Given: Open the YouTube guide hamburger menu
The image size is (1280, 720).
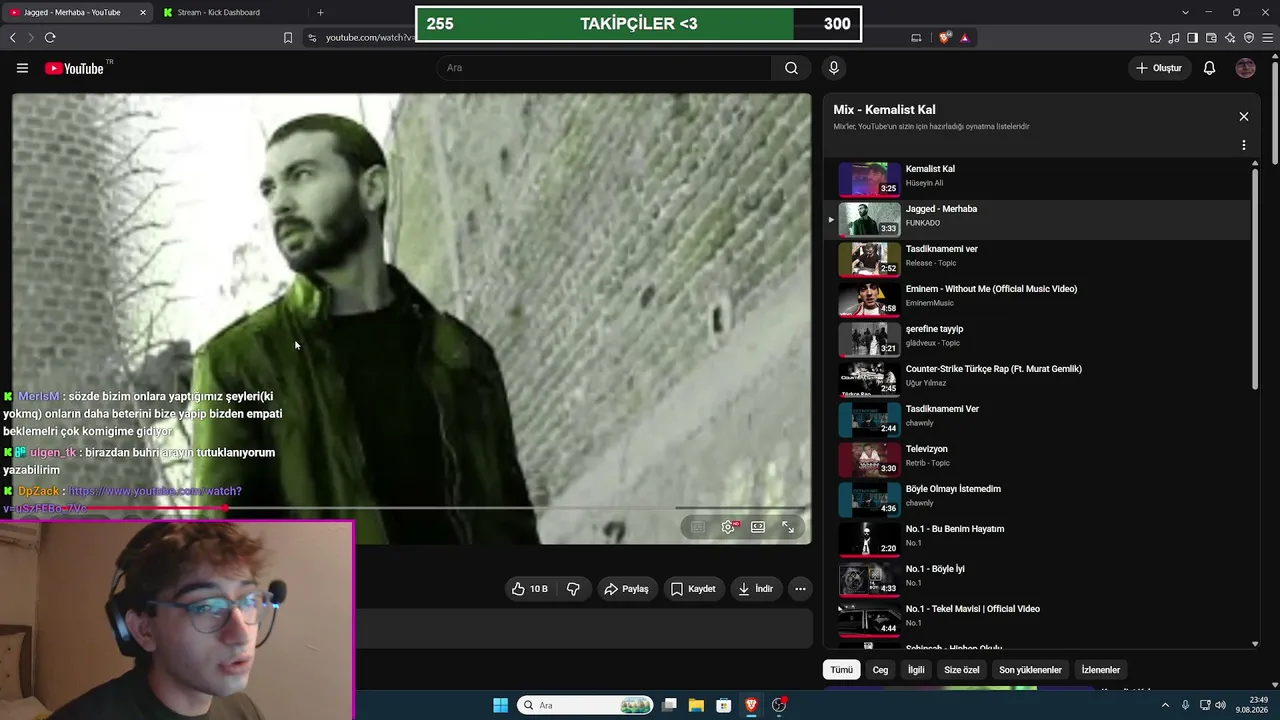Looking at the screenshot, I should pos(22,68).
